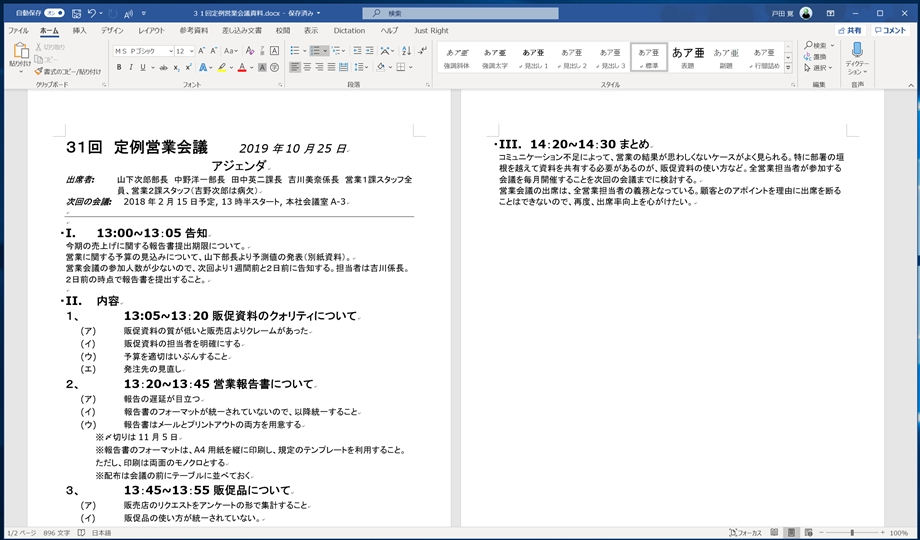The image size is (920, 540).
Task: Click the enclosed character (circled 字) icon
Action: click(x=274, y=68)
